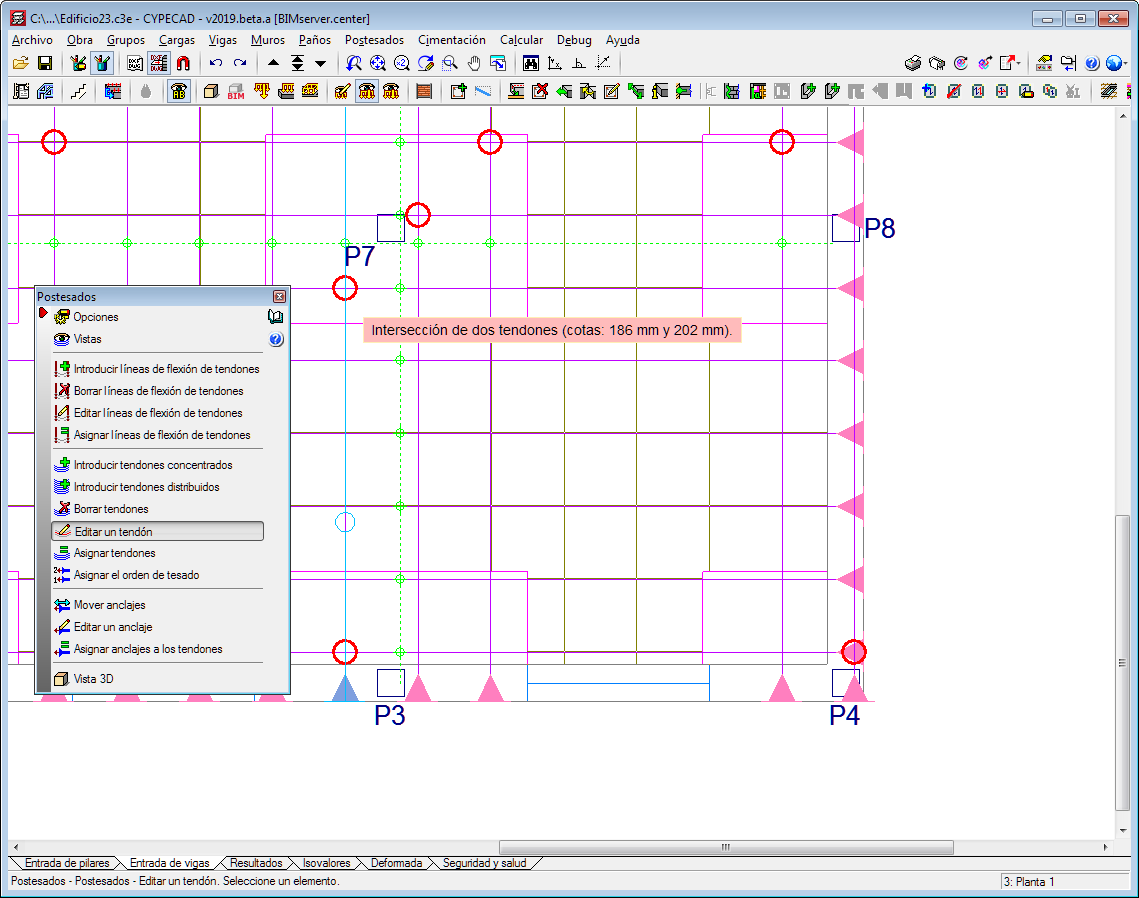Undo the last action

(216, 63)
